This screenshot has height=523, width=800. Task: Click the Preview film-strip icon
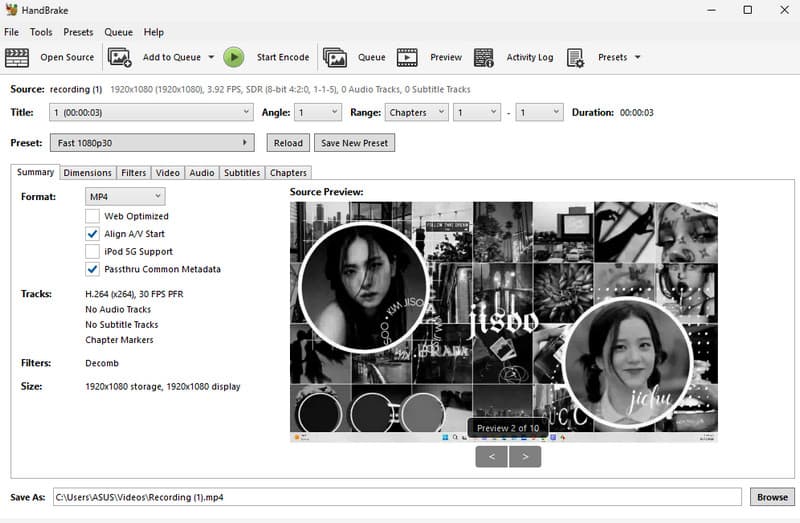(x=407, y=57)
